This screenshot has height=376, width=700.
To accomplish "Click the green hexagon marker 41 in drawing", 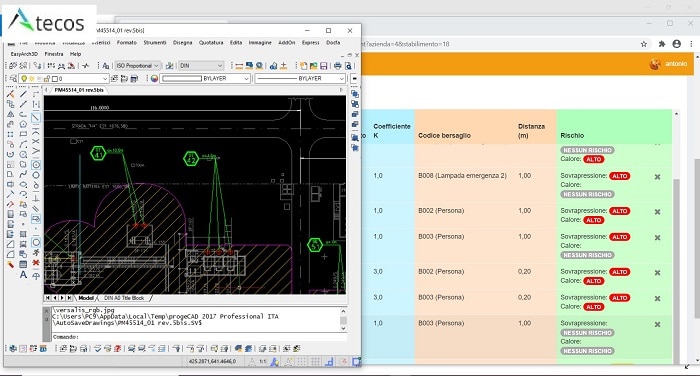I will pyautogui.click(x=98, y=154).
